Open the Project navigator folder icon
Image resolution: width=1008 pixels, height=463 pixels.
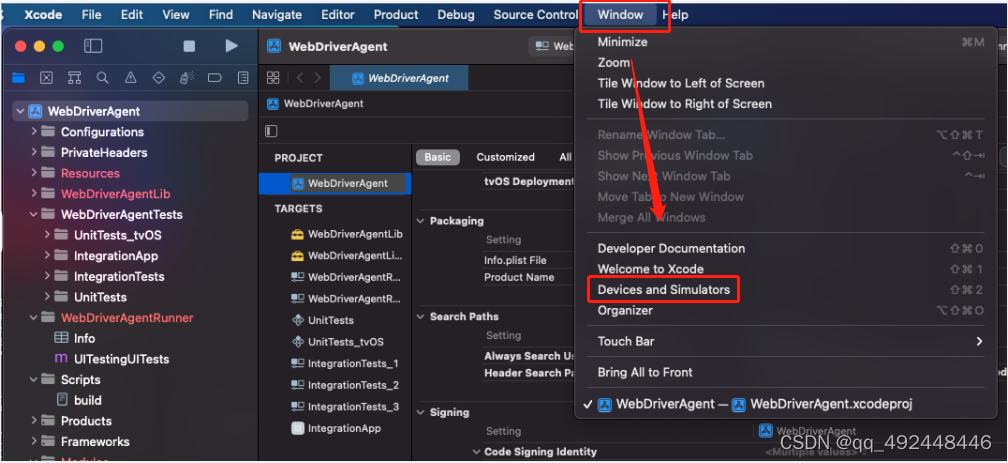[18, 78]
